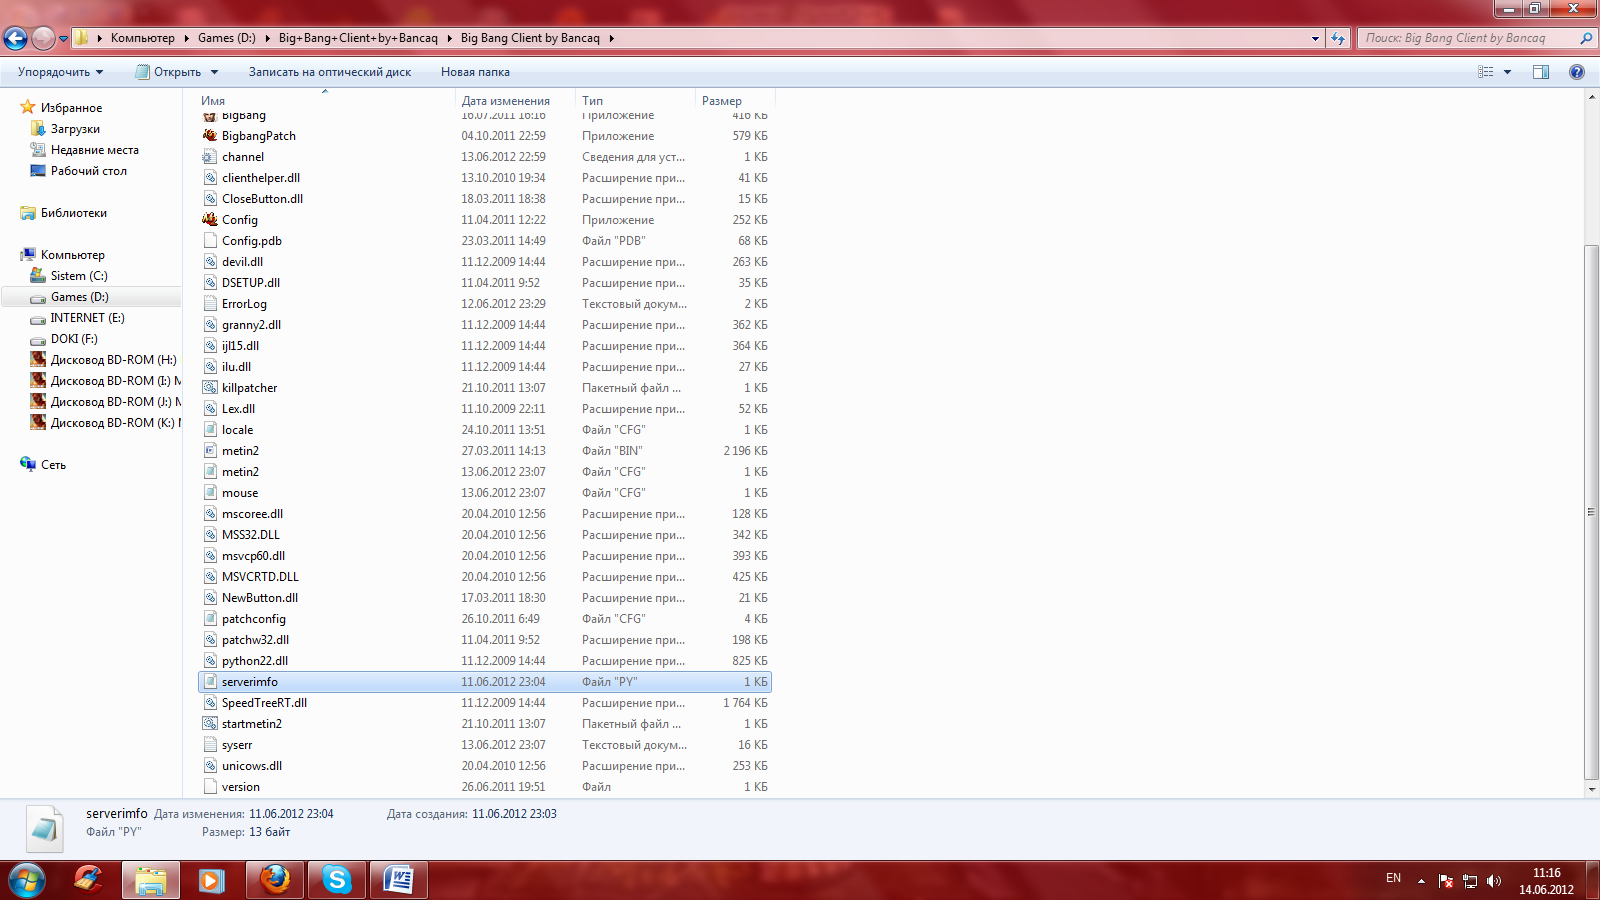Click the file list vertical scrollbar
1600x900 pixels.
point(1591,512)
